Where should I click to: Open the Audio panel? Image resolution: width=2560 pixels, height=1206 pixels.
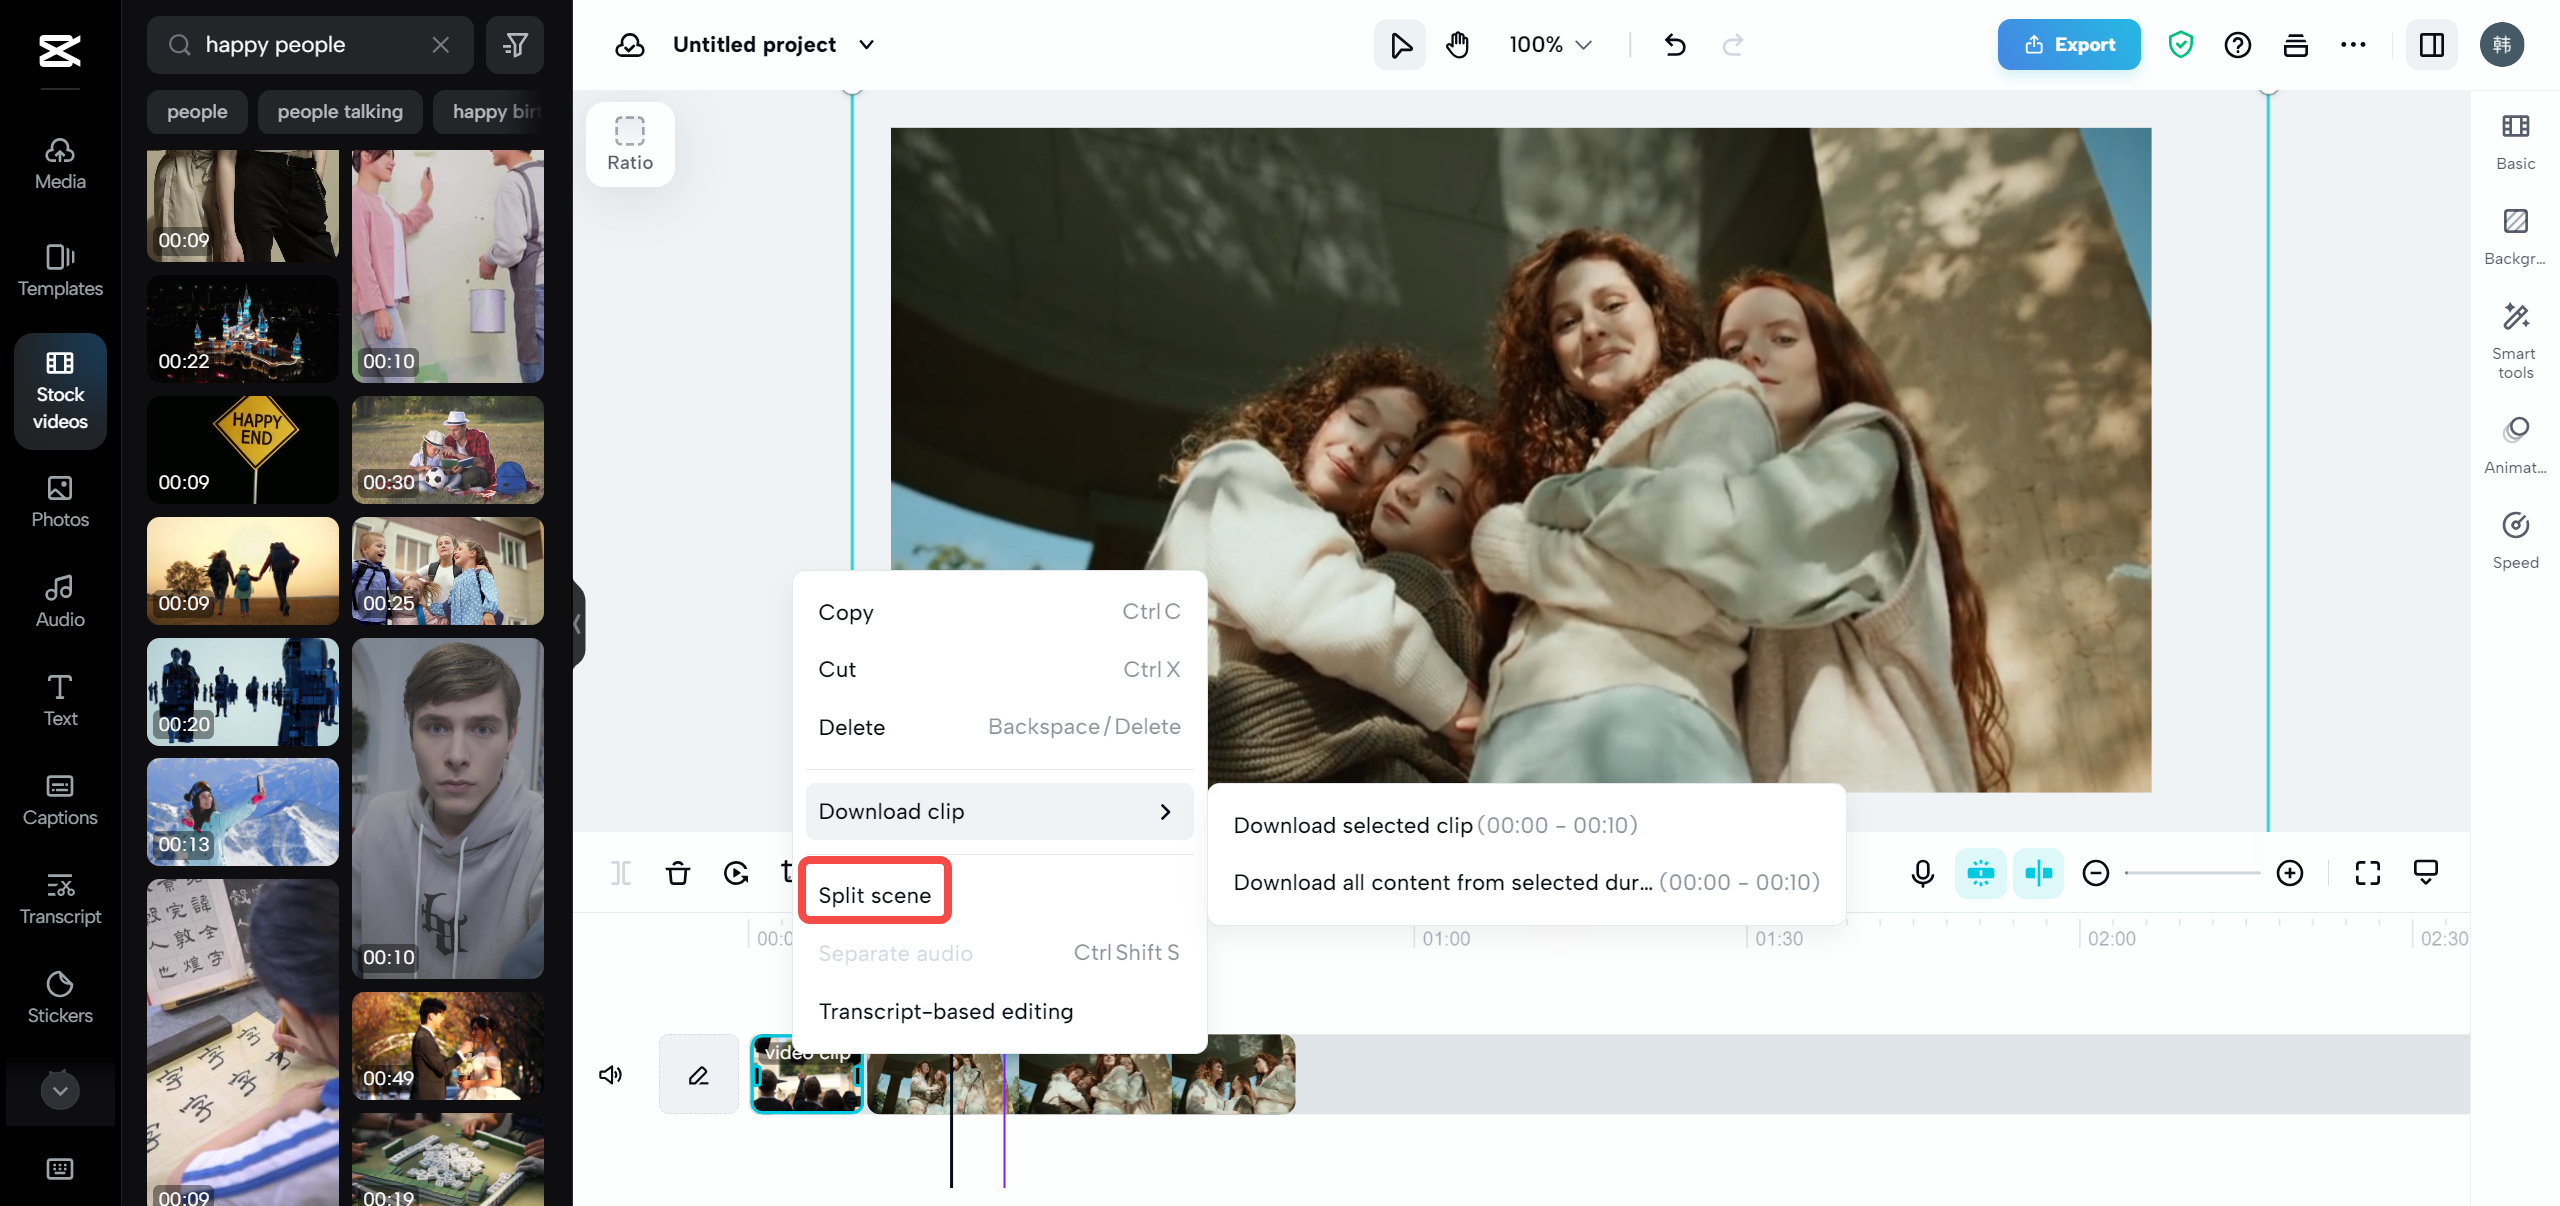coord(59,600)
